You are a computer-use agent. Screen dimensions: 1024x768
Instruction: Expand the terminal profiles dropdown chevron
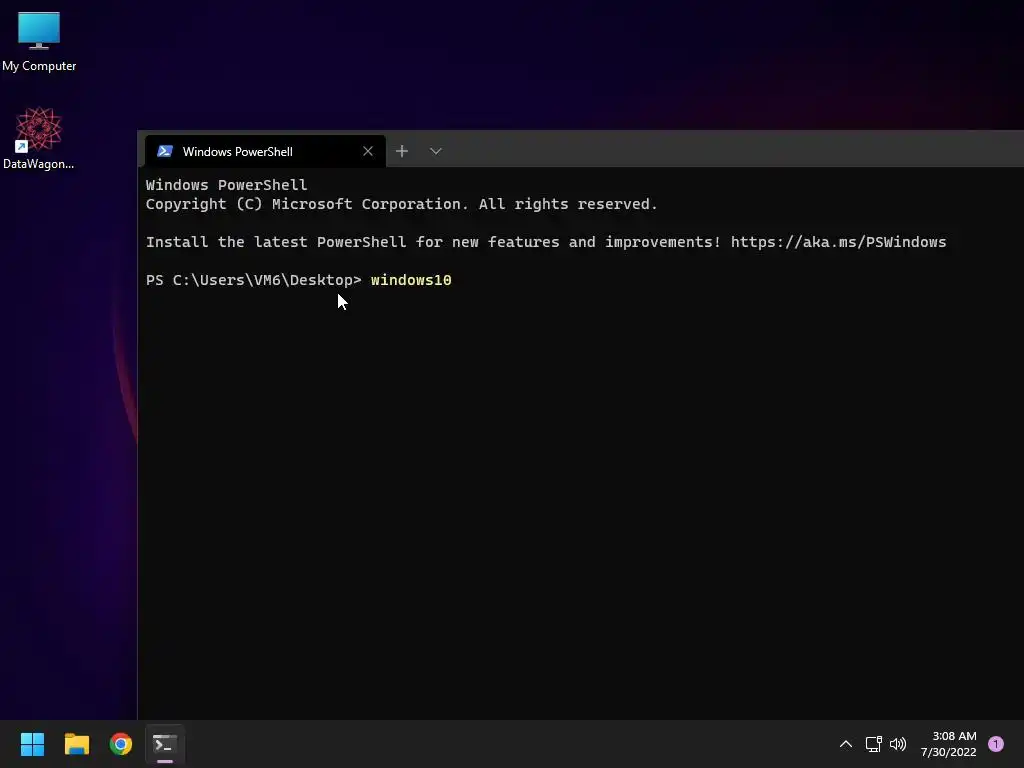click(436, 152)
